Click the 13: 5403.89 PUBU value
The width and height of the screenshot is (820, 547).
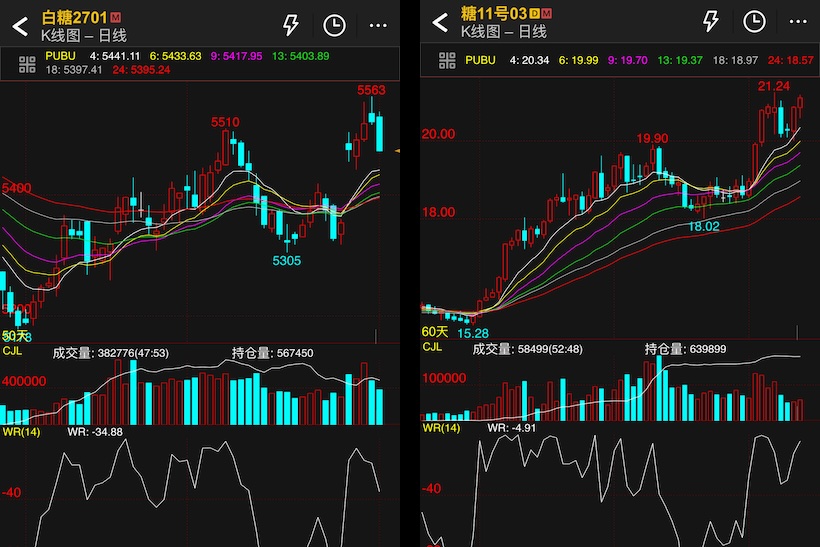coord(301,56)
